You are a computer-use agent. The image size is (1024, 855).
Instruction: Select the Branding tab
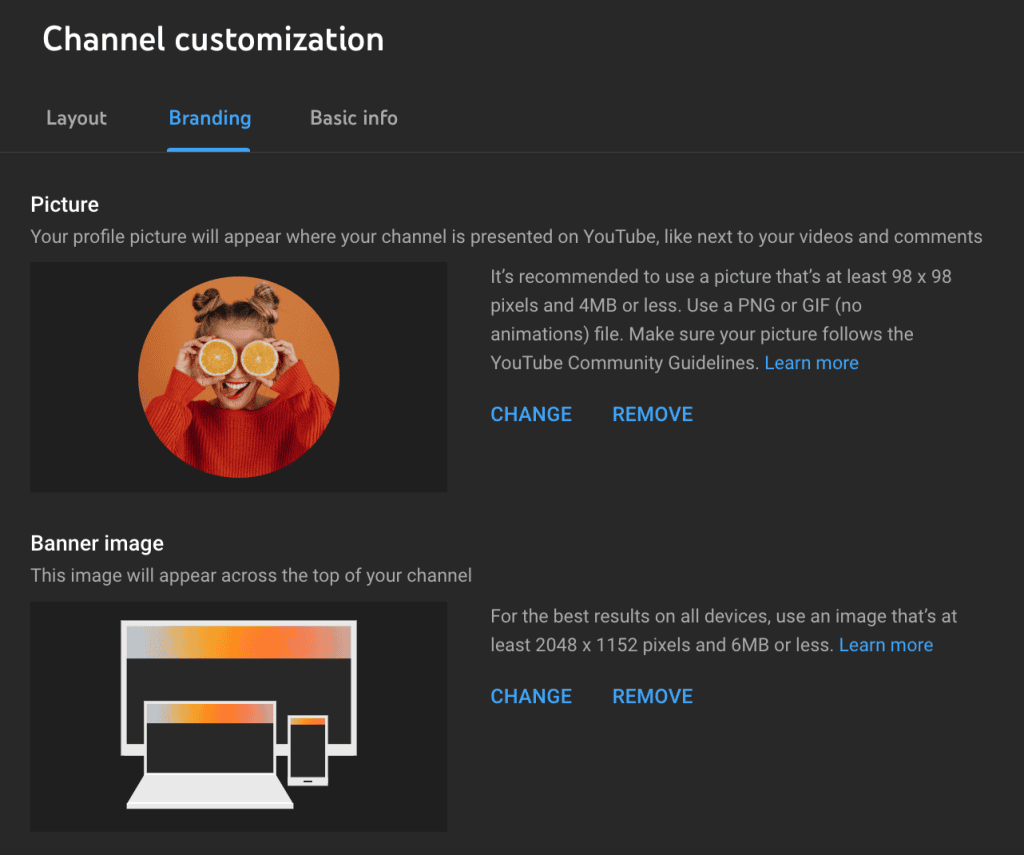(x=209, y=118)
